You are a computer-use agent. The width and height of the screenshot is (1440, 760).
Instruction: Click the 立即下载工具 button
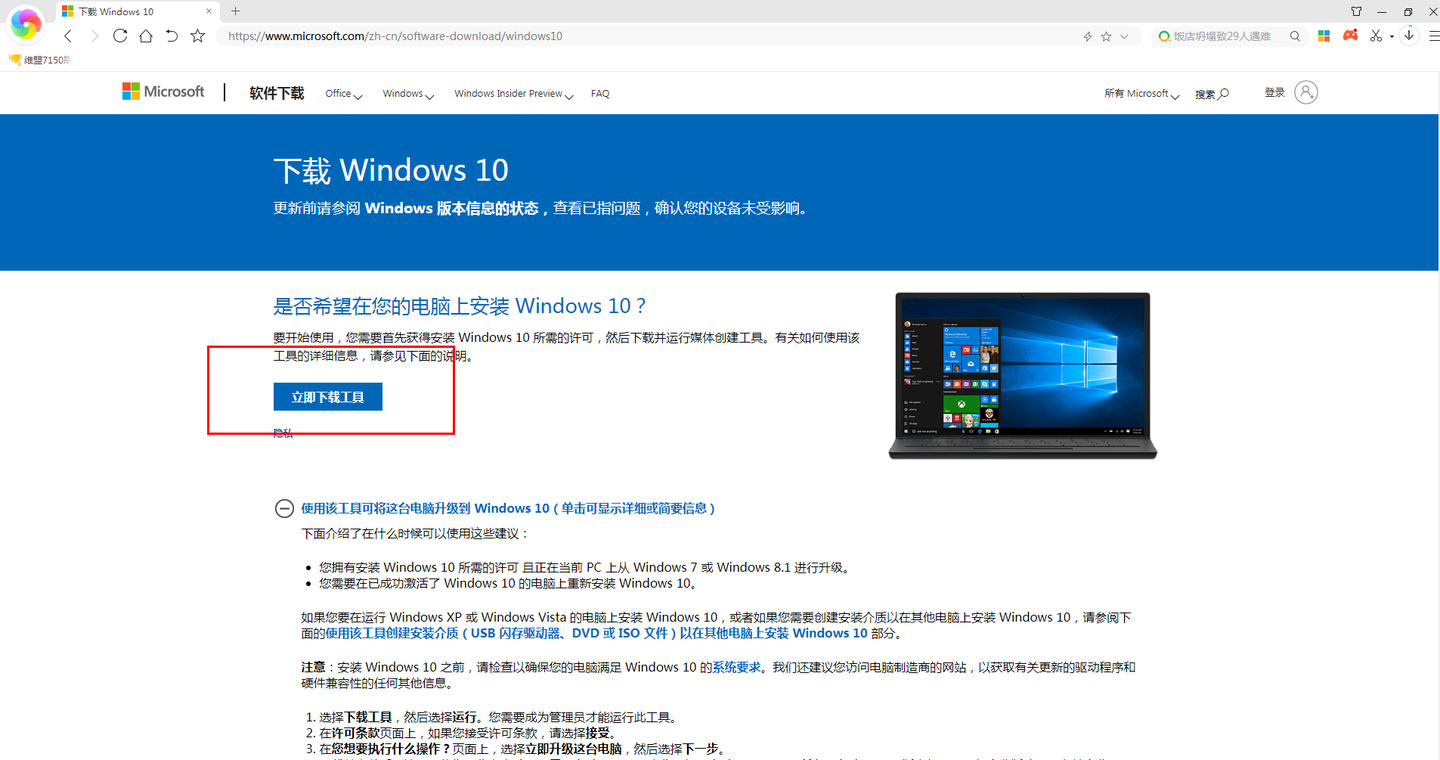328,397
